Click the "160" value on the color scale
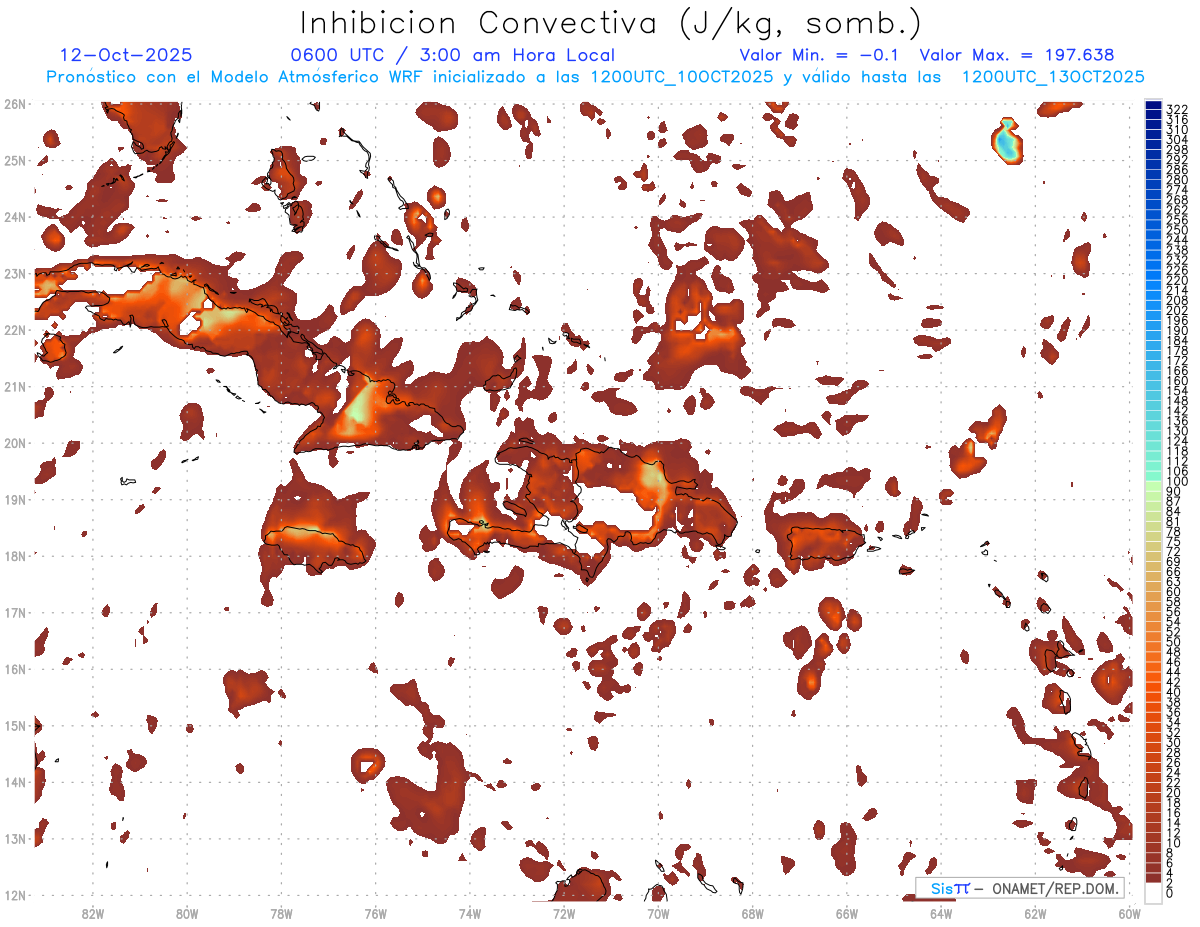 (x=1176, y=381)
